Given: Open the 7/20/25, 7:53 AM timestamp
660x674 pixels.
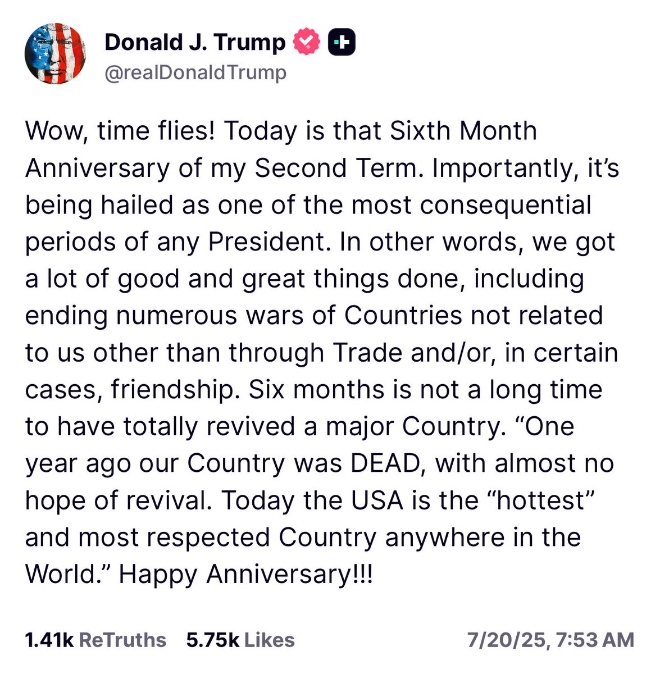Looking at the screenshot, I should [x=551, y=640].
